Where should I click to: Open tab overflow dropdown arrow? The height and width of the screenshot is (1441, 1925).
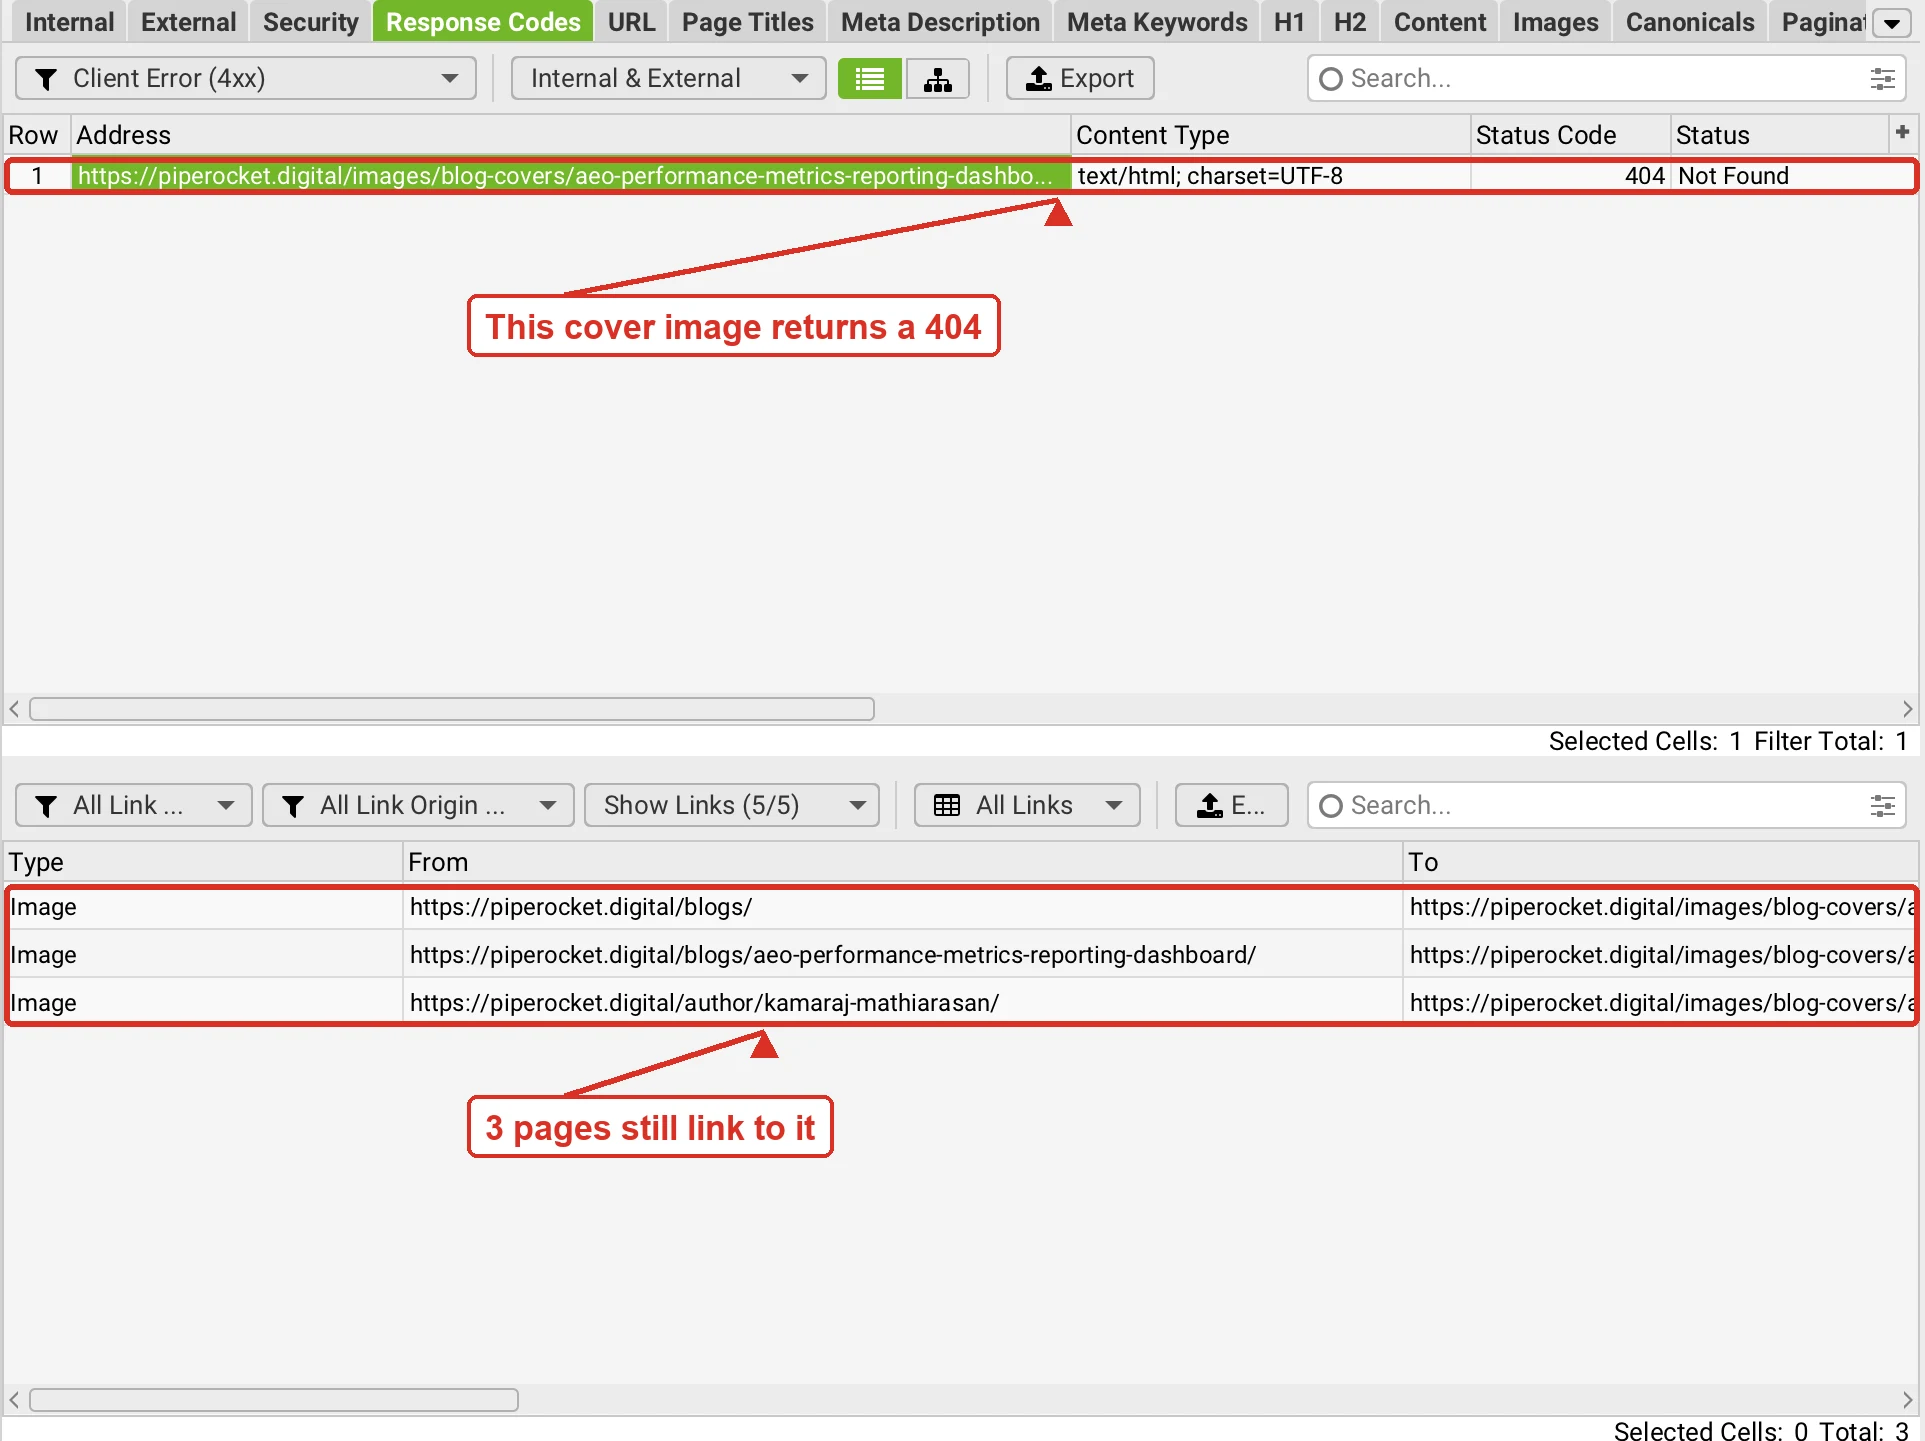(x=1892, y=23)
